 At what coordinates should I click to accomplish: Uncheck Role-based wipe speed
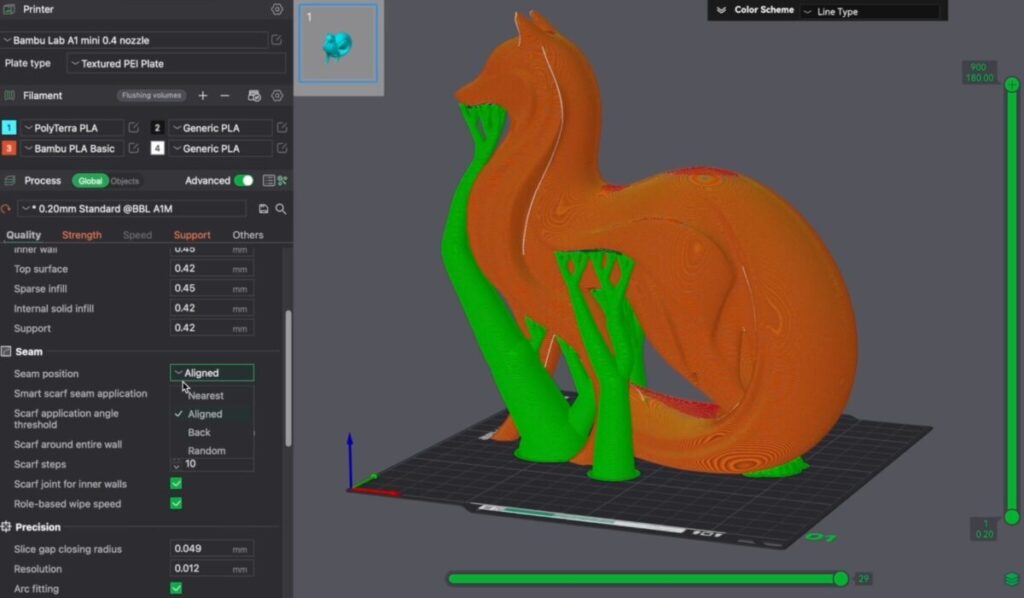pos(176,504)
